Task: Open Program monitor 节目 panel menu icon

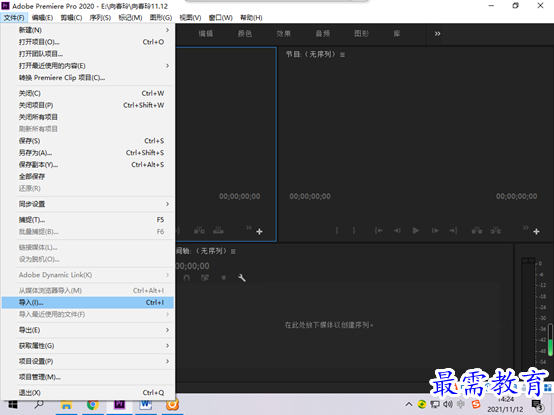Action: [342, 55]
